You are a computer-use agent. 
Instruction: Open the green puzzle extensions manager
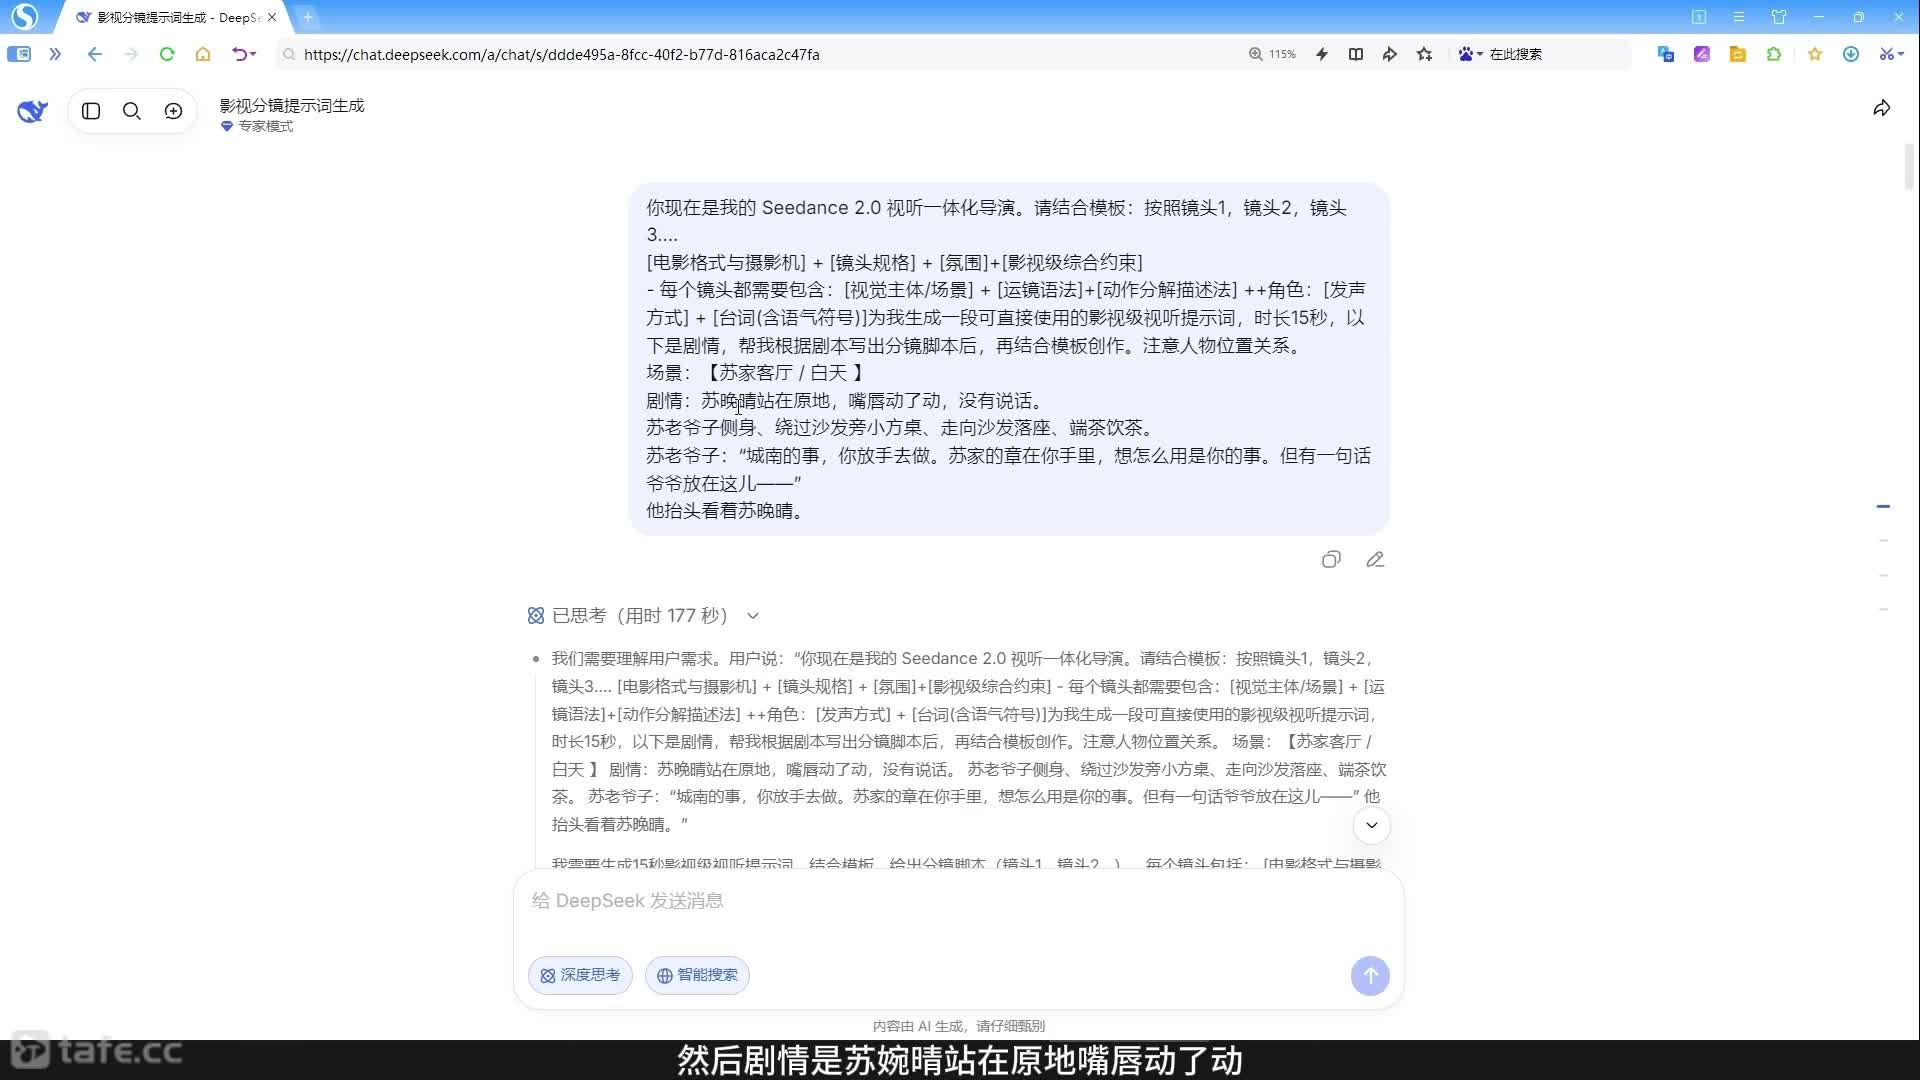(x=1774, y=54)
